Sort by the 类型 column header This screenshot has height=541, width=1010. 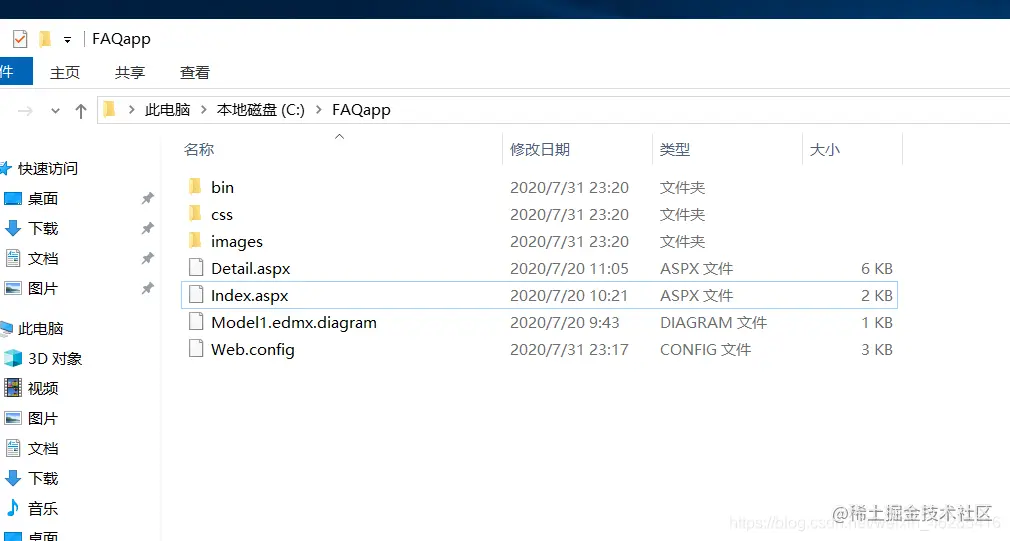tap(675, 149)
